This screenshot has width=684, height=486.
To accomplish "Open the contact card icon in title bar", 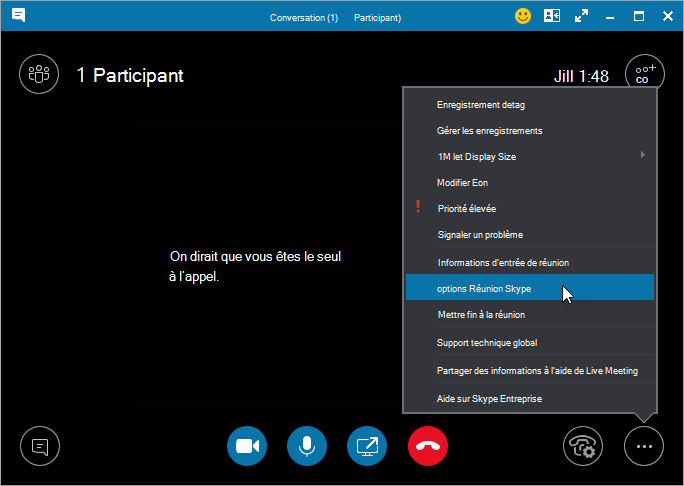I will click(x=552, y=17).
